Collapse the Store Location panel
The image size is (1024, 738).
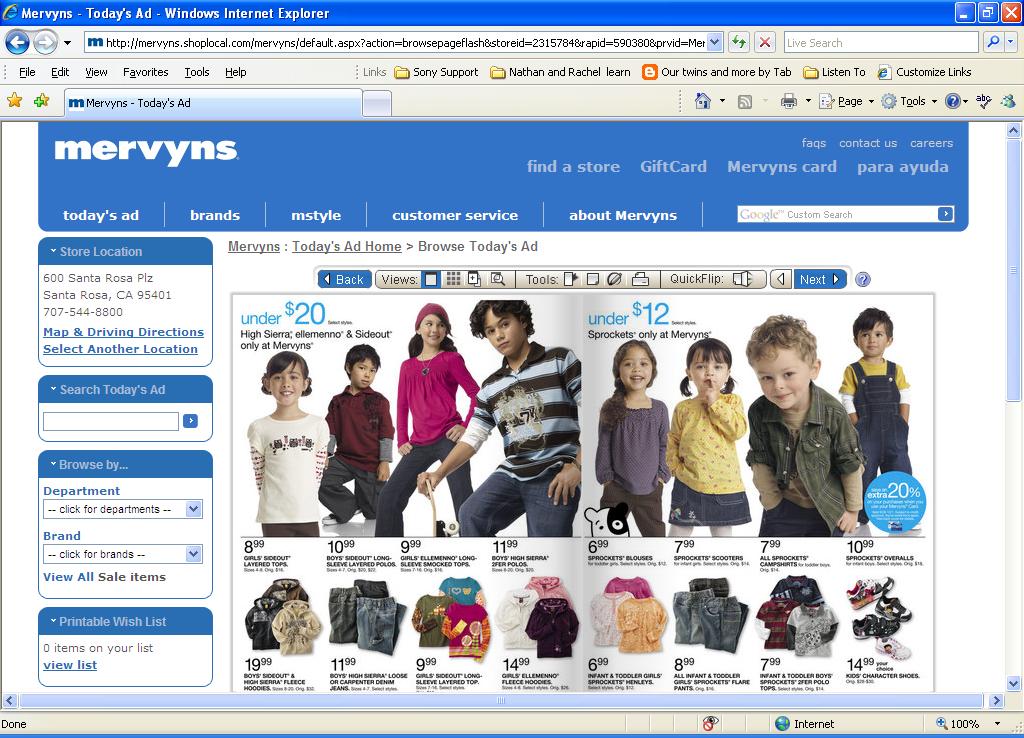click(x=53, y=251)
